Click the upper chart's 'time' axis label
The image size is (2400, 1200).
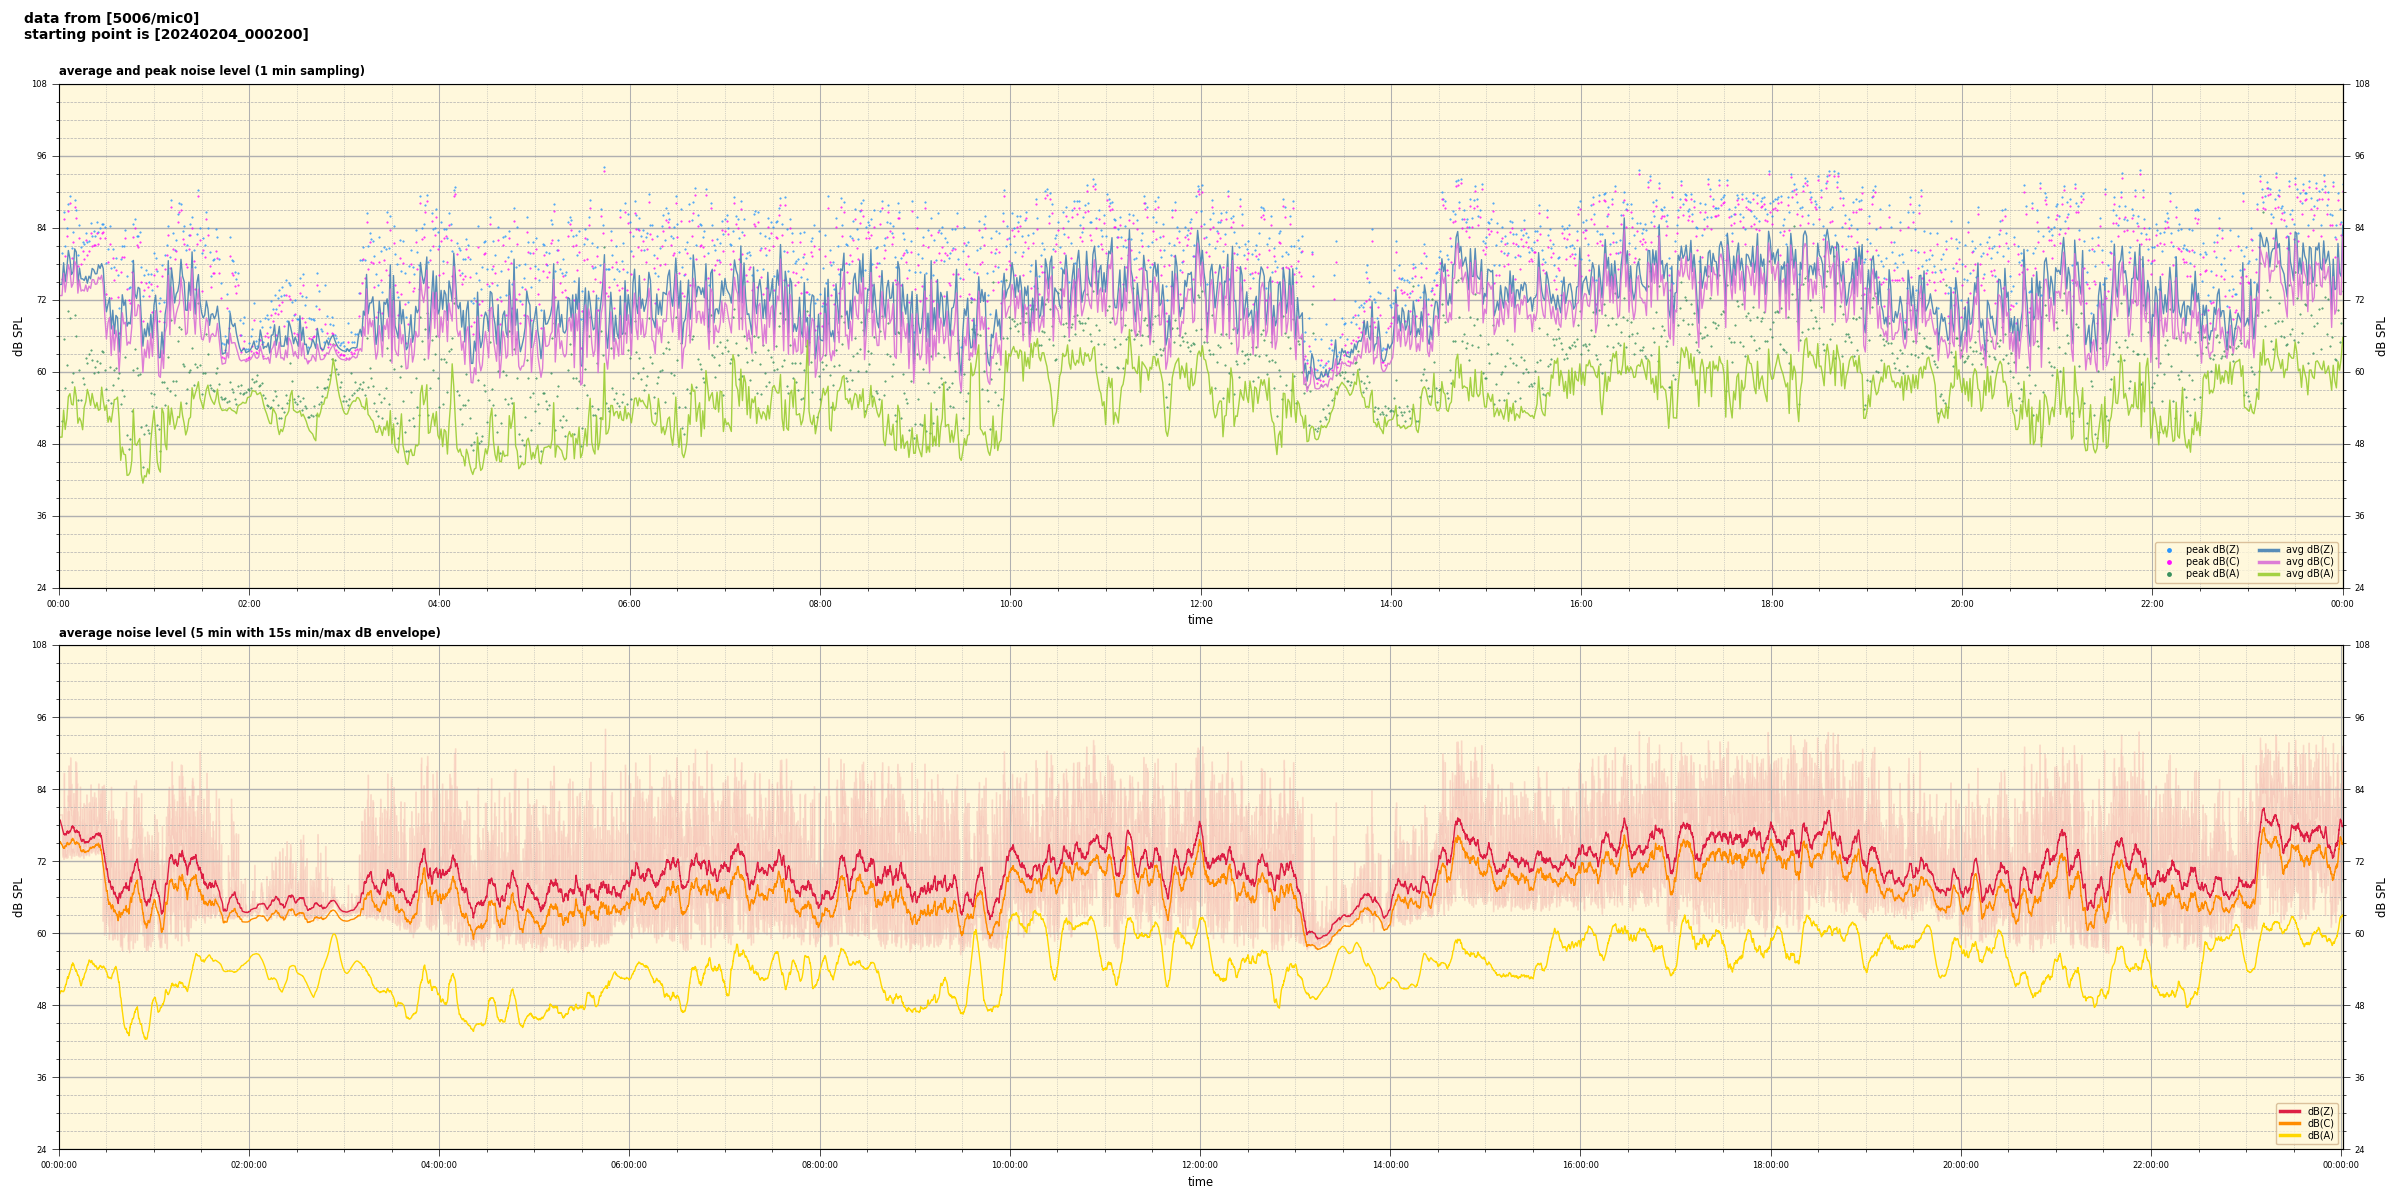tap(1200, 620)
